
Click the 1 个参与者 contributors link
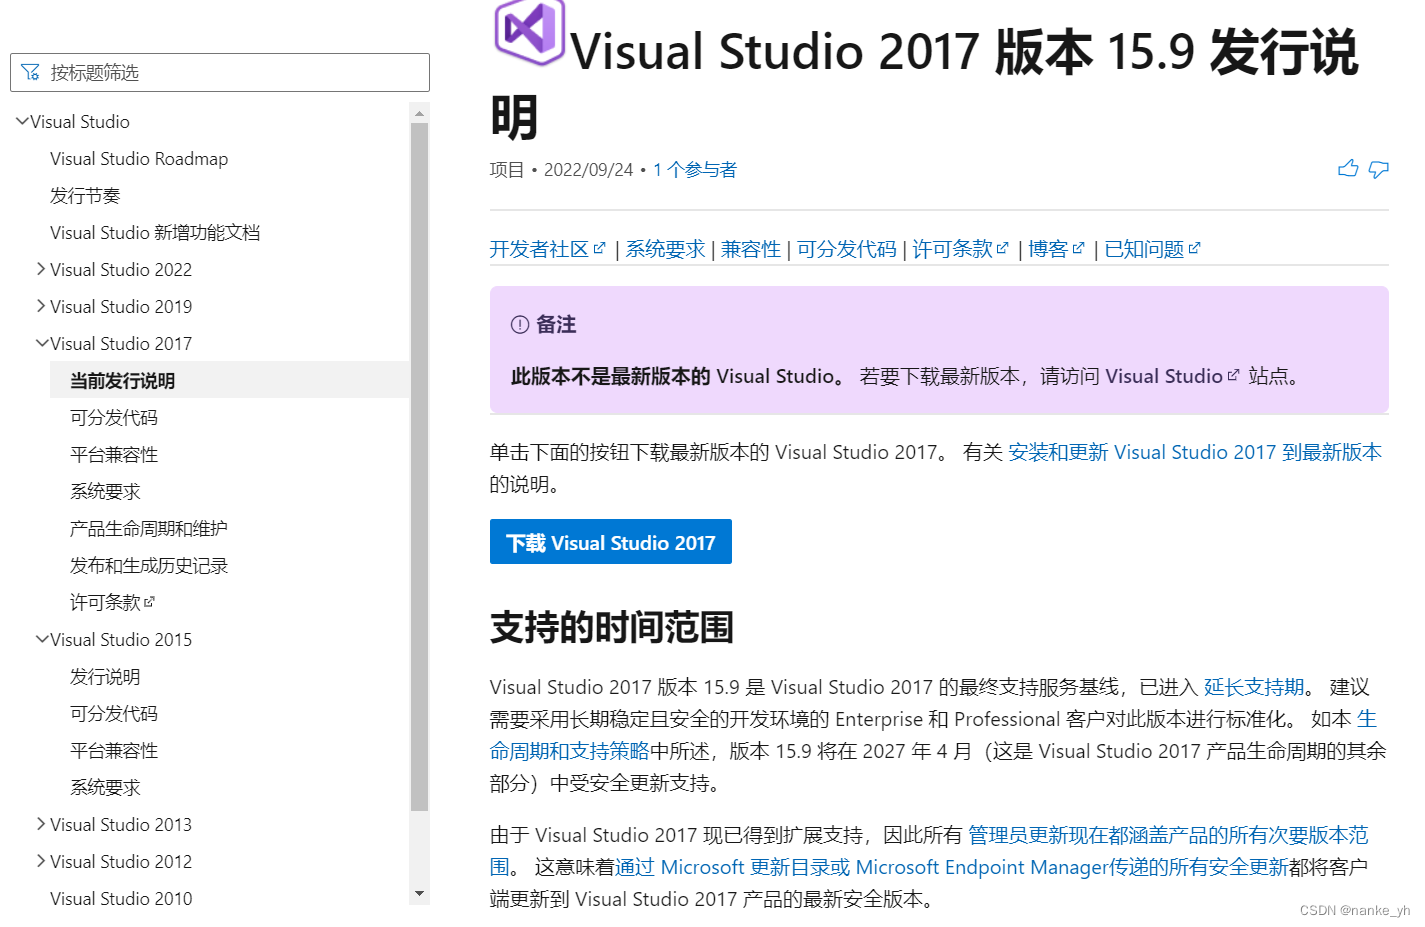695,169
